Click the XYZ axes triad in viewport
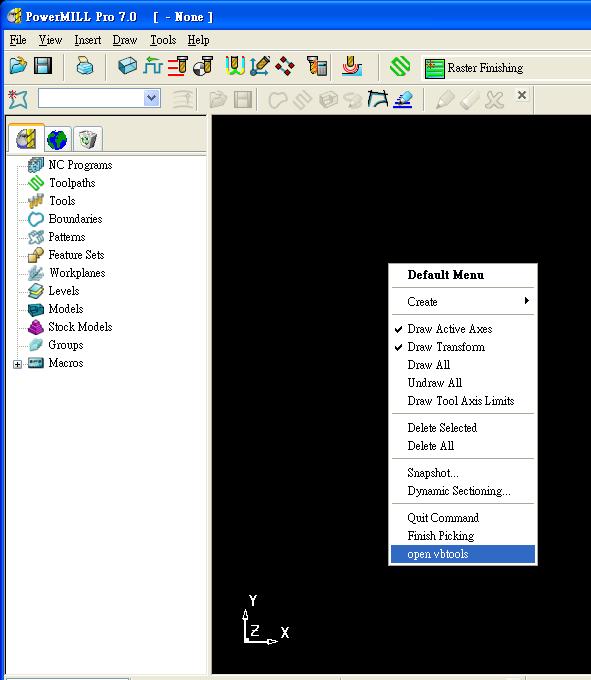Image resolution: width=591 pixels, height=680 pixels. click(265, 620)
